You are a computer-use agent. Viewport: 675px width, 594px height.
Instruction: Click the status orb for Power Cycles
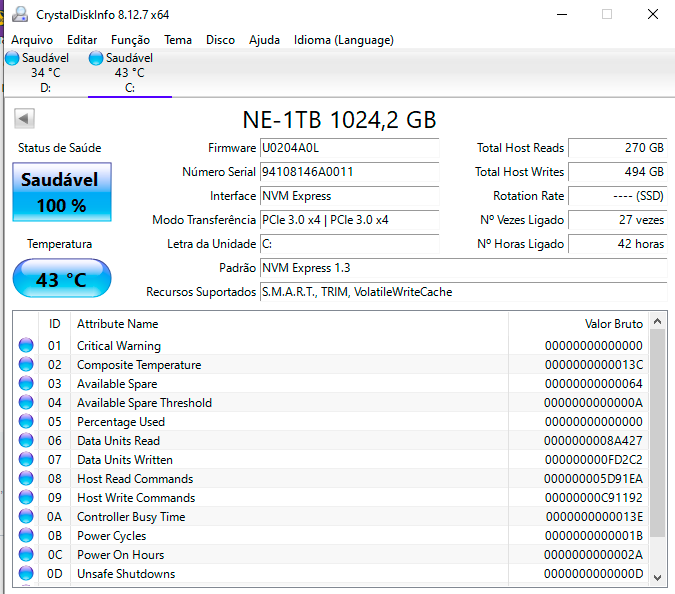tap(26, 535)
